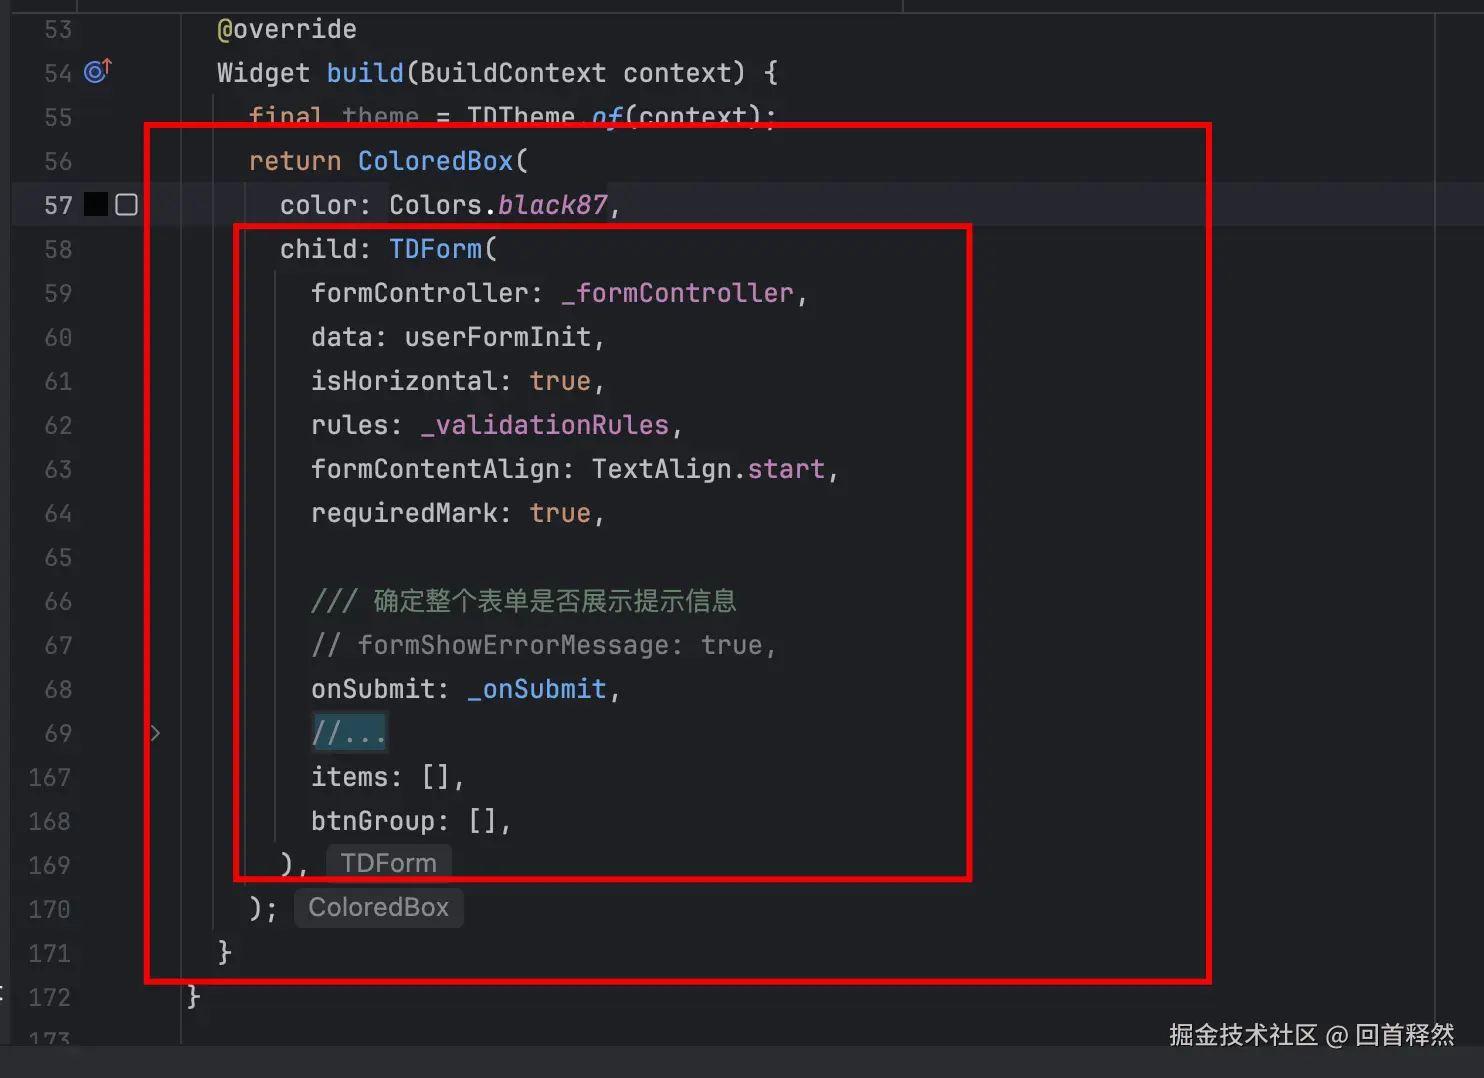Click the TDForm constructor on the child line
The width and height of the screenshot is (1484, 1078).
[x=435, y=249]
